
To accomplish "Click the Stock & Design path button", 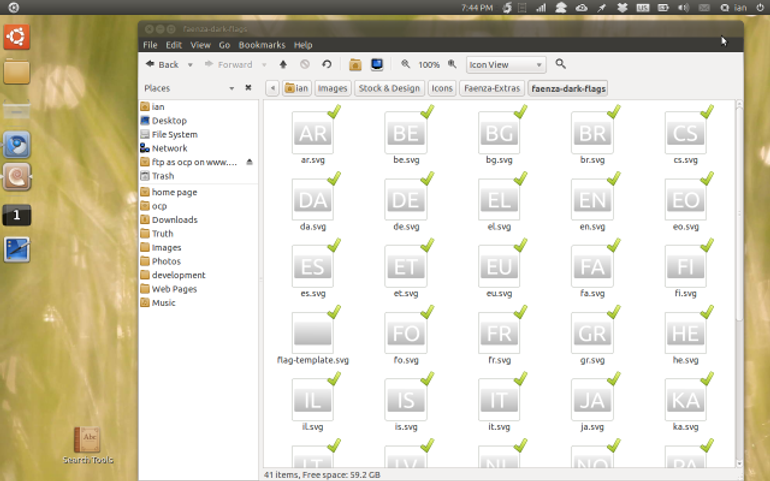I will coord(389,88).
